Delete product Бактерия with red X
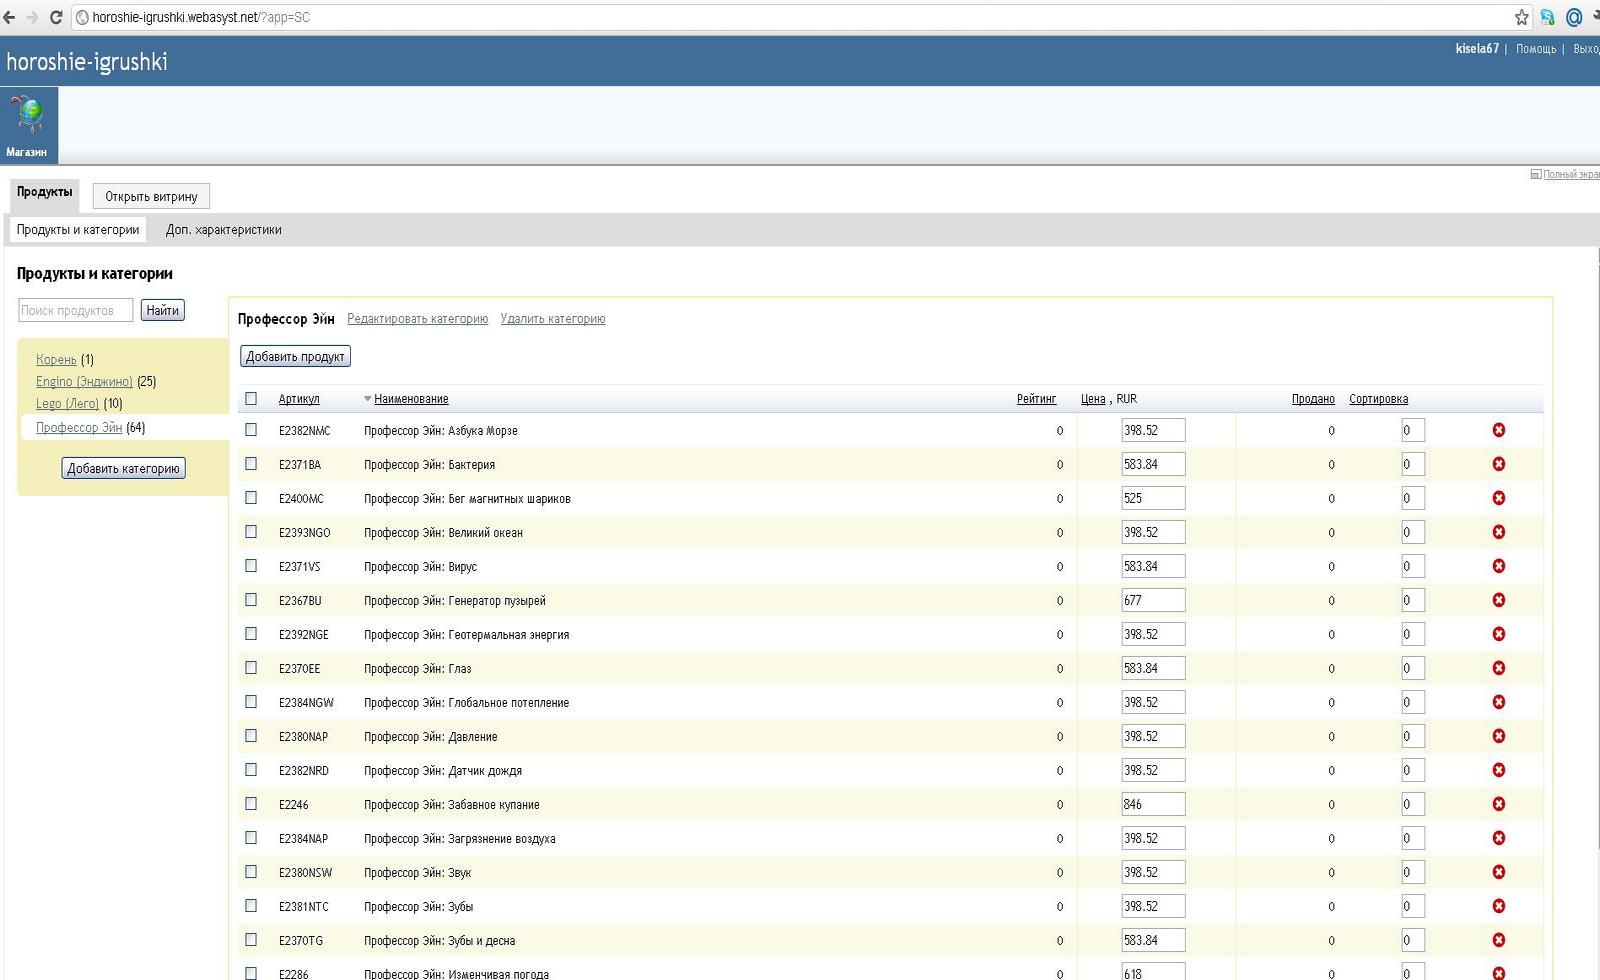Viewport: 1600px width, 980px height. (1498, 464)
